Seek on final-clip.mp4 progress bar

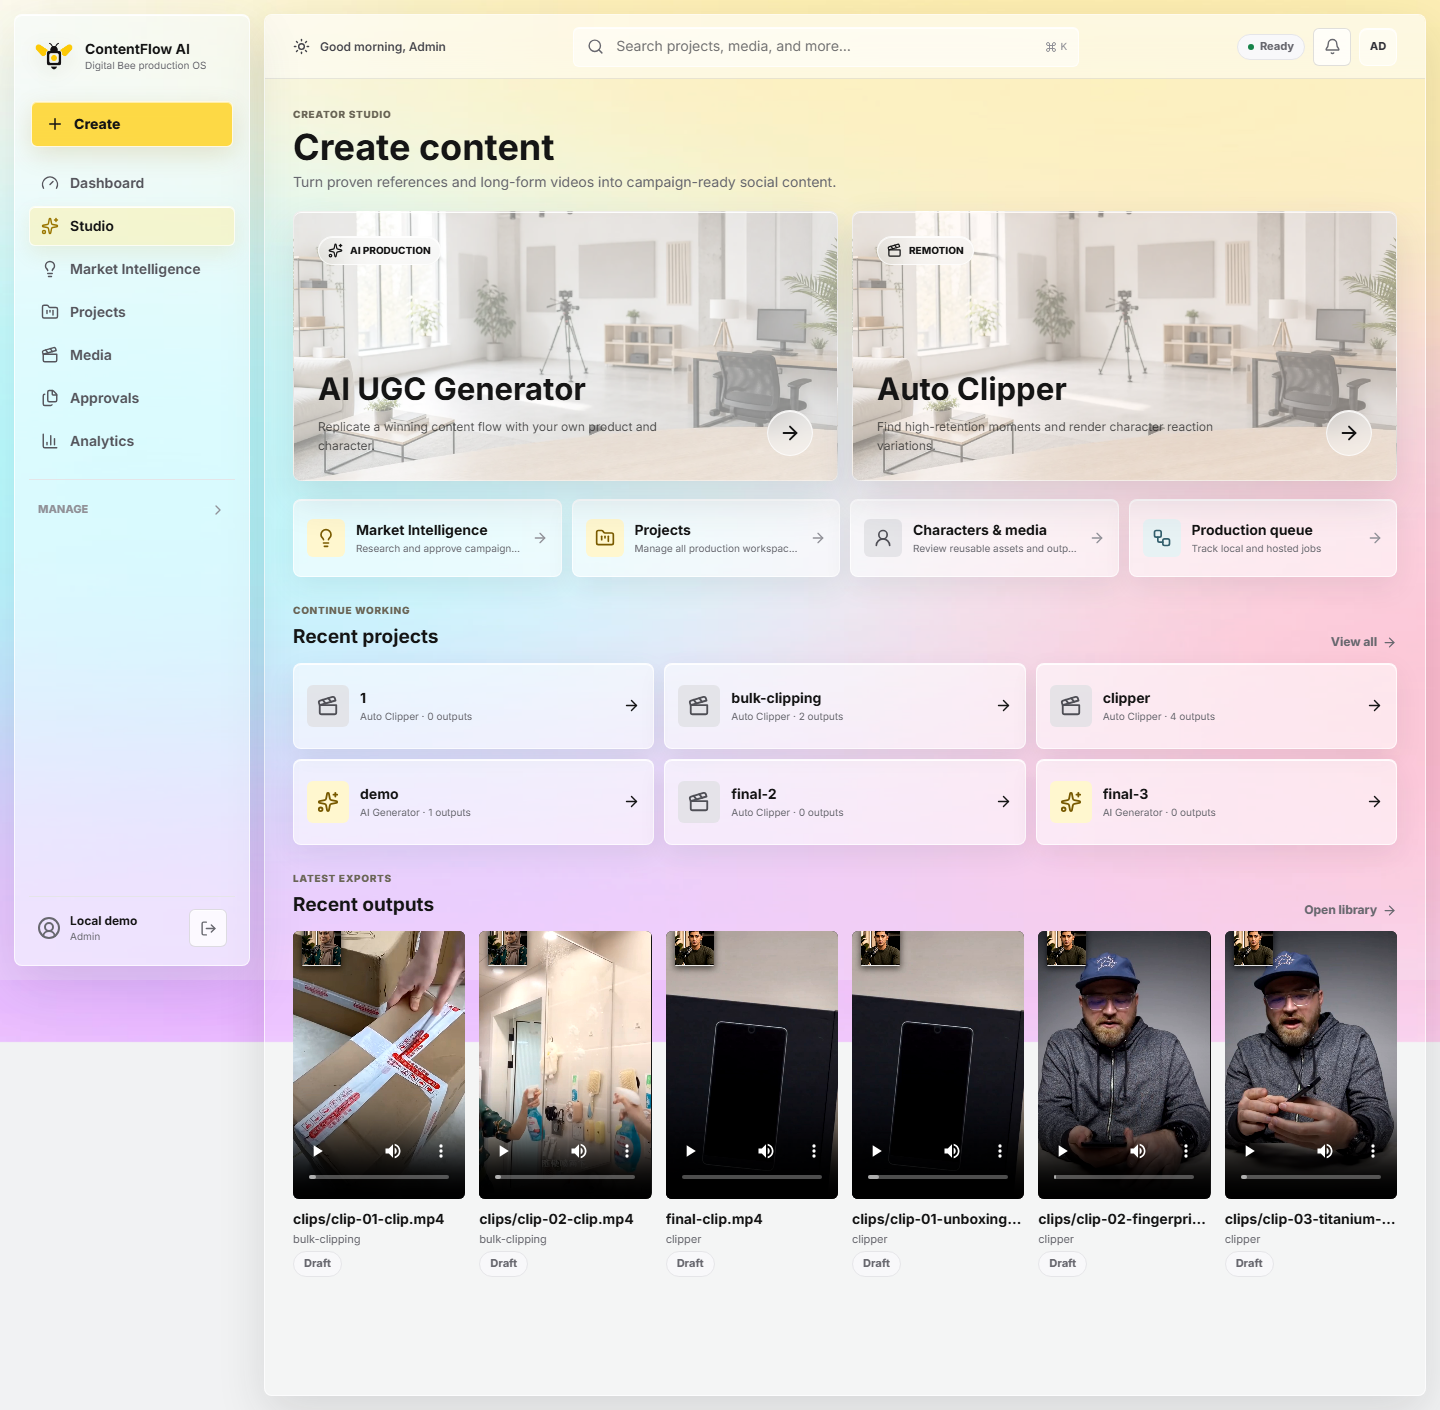752,1177
